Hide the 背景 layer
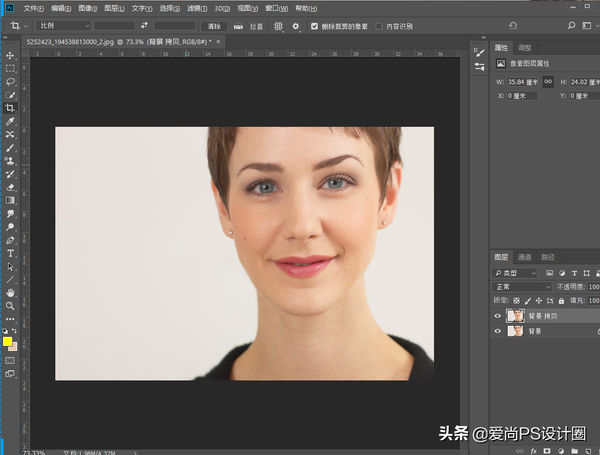The image size is (600, 455). click(498, 331)
